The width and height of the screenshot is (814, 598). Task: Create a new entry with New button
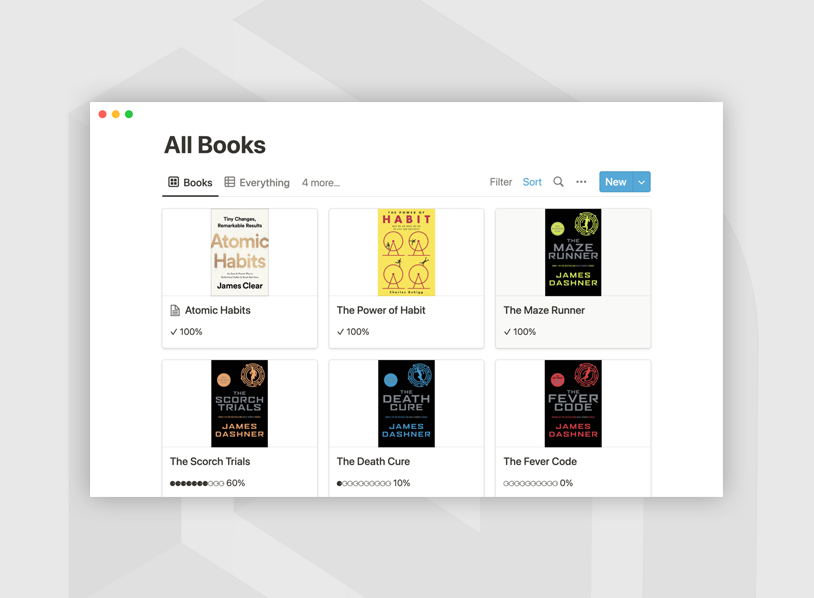pyautogui.click(x=616, y=182)
